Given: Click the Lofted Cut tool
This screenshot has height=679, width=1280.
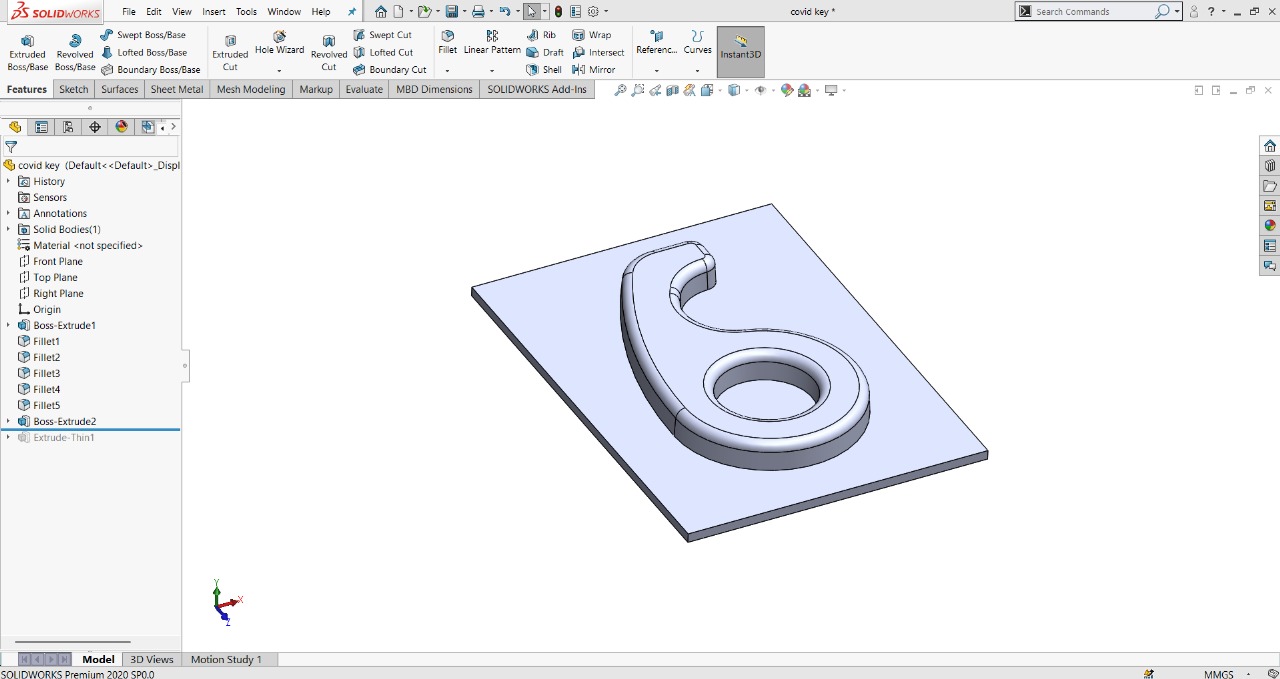Looking at the screenshot, I should click(x=383, y=52).
